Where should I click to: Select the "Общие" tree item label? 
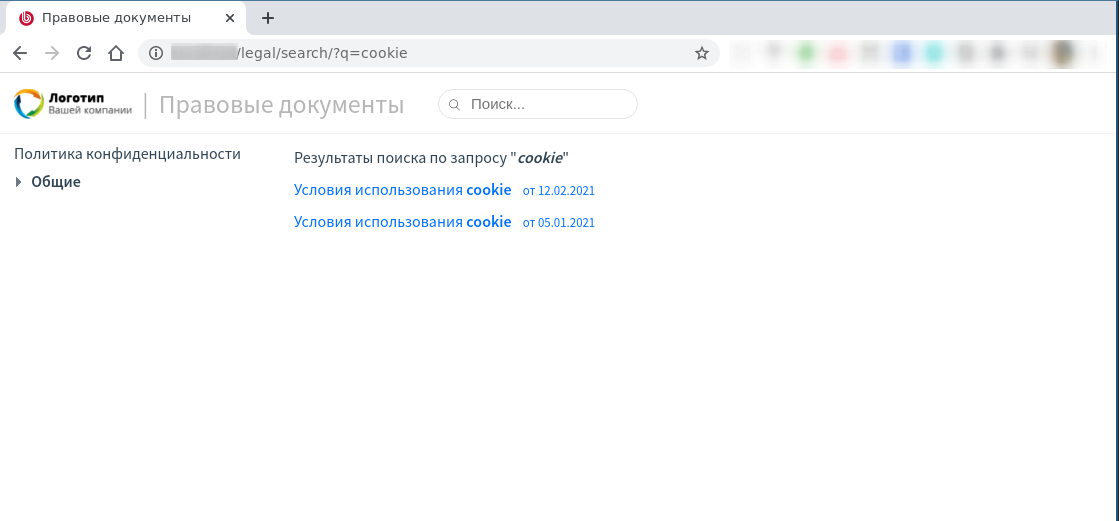pyautogui.click(x=56, y=182)
